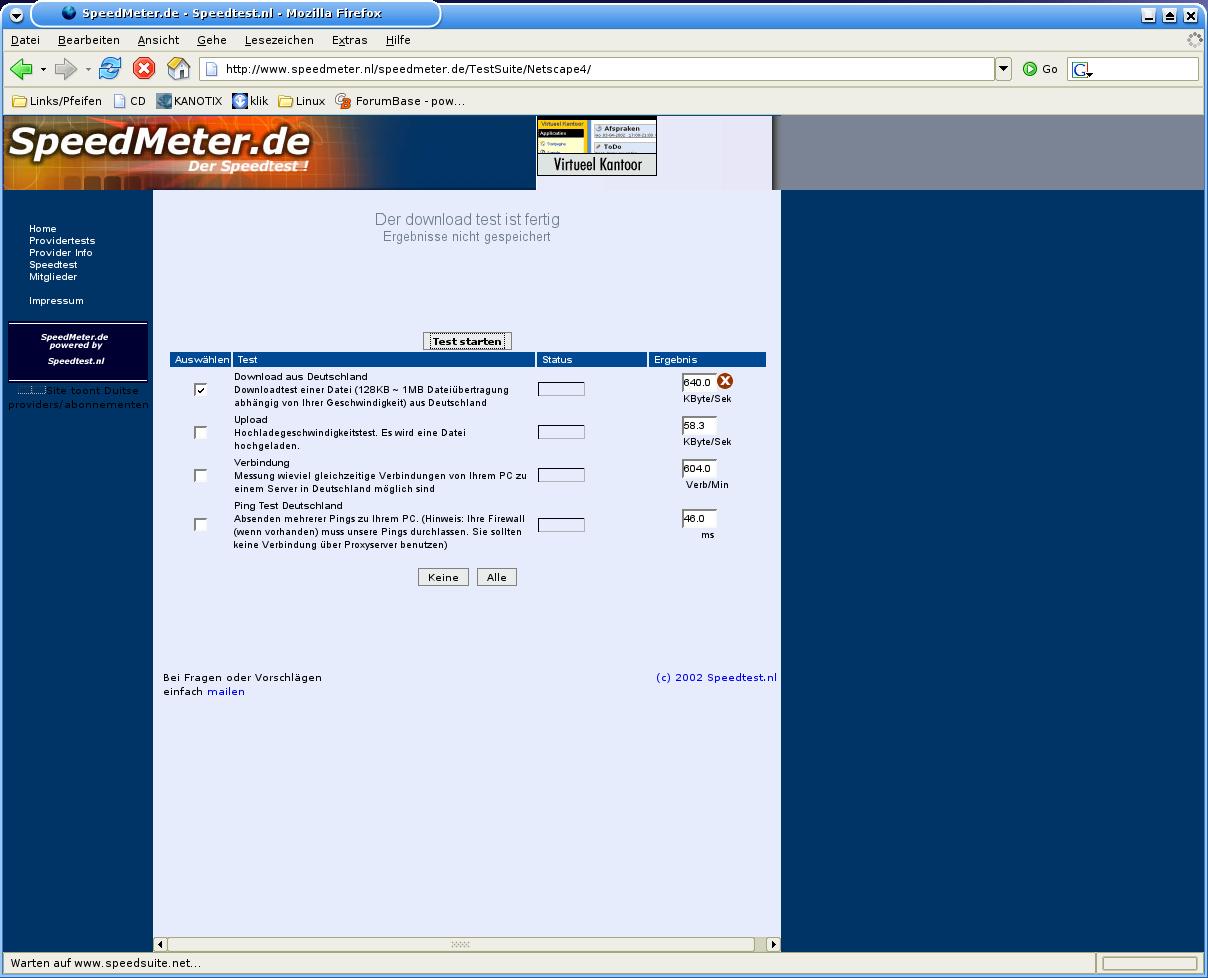Click the Ping Test status progress field
Image resolution: width=1208 pixels, height=978 pixels.
point(561,524)
